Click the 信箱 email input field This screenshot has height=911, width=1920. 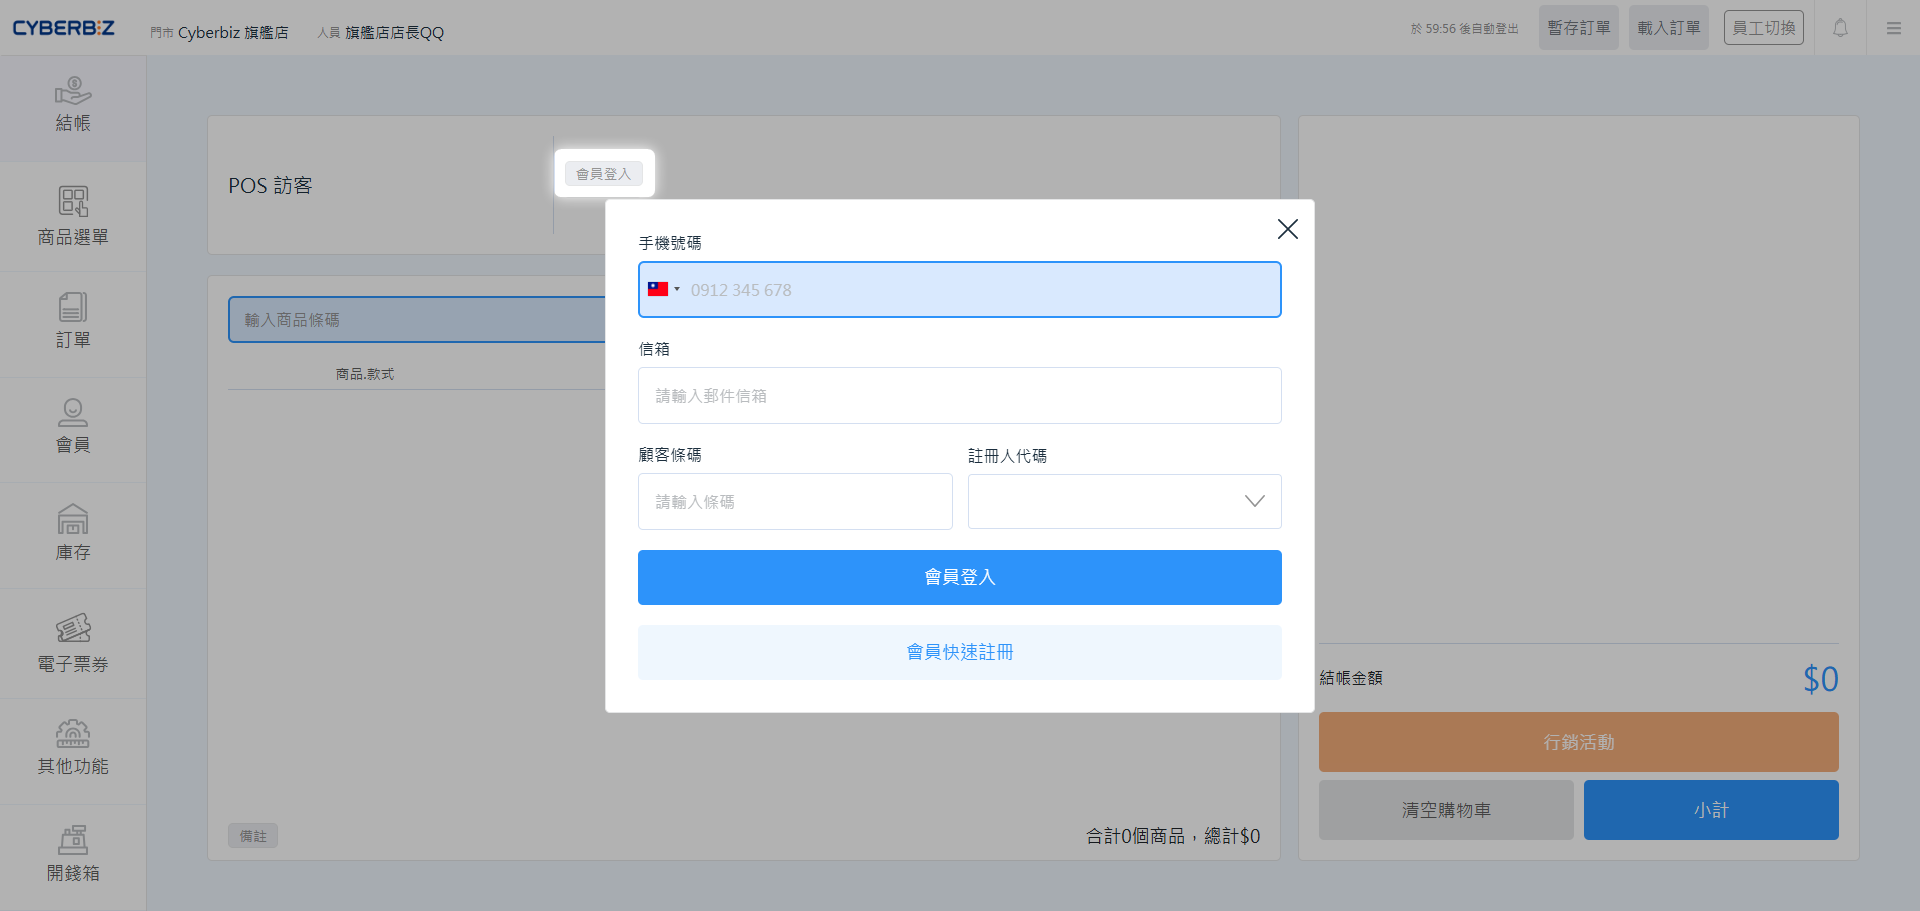(x=959, y=396)
